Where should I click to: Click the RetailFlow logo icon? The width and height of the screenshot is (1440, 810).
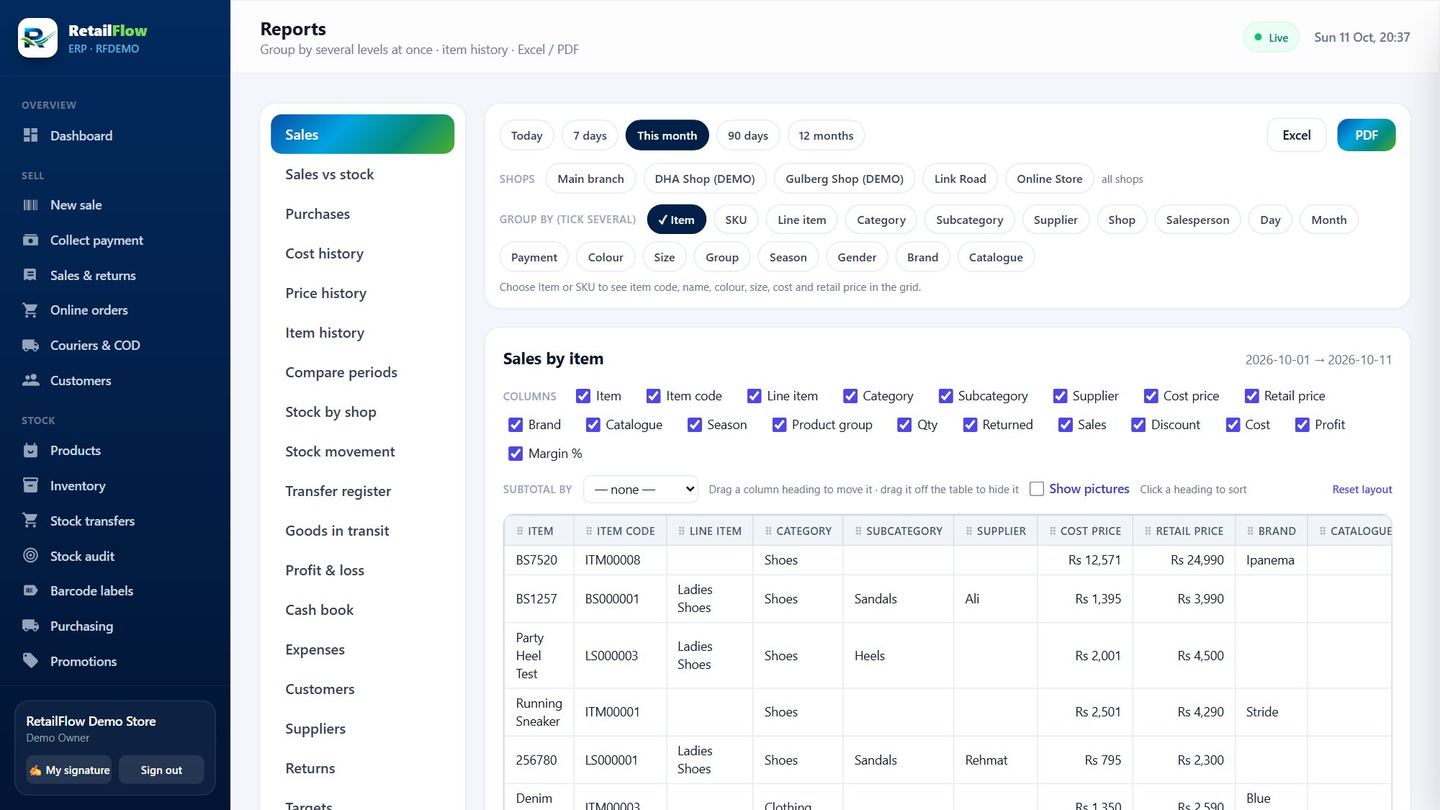[38, 38]
